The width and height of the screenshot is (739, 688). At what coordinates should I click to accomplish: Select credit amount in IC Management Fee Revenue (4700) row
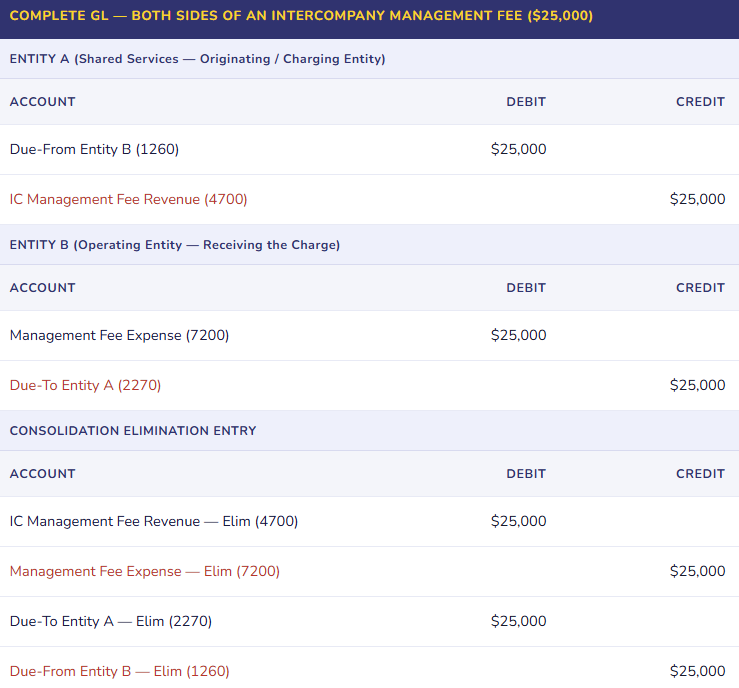pos(697,199)
